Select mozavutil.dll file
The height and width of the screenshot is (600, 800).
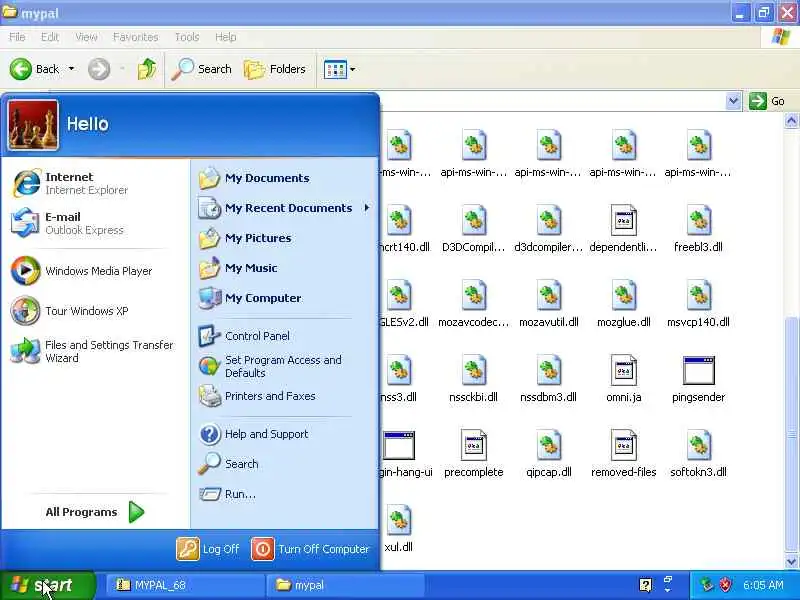[548, 303]
